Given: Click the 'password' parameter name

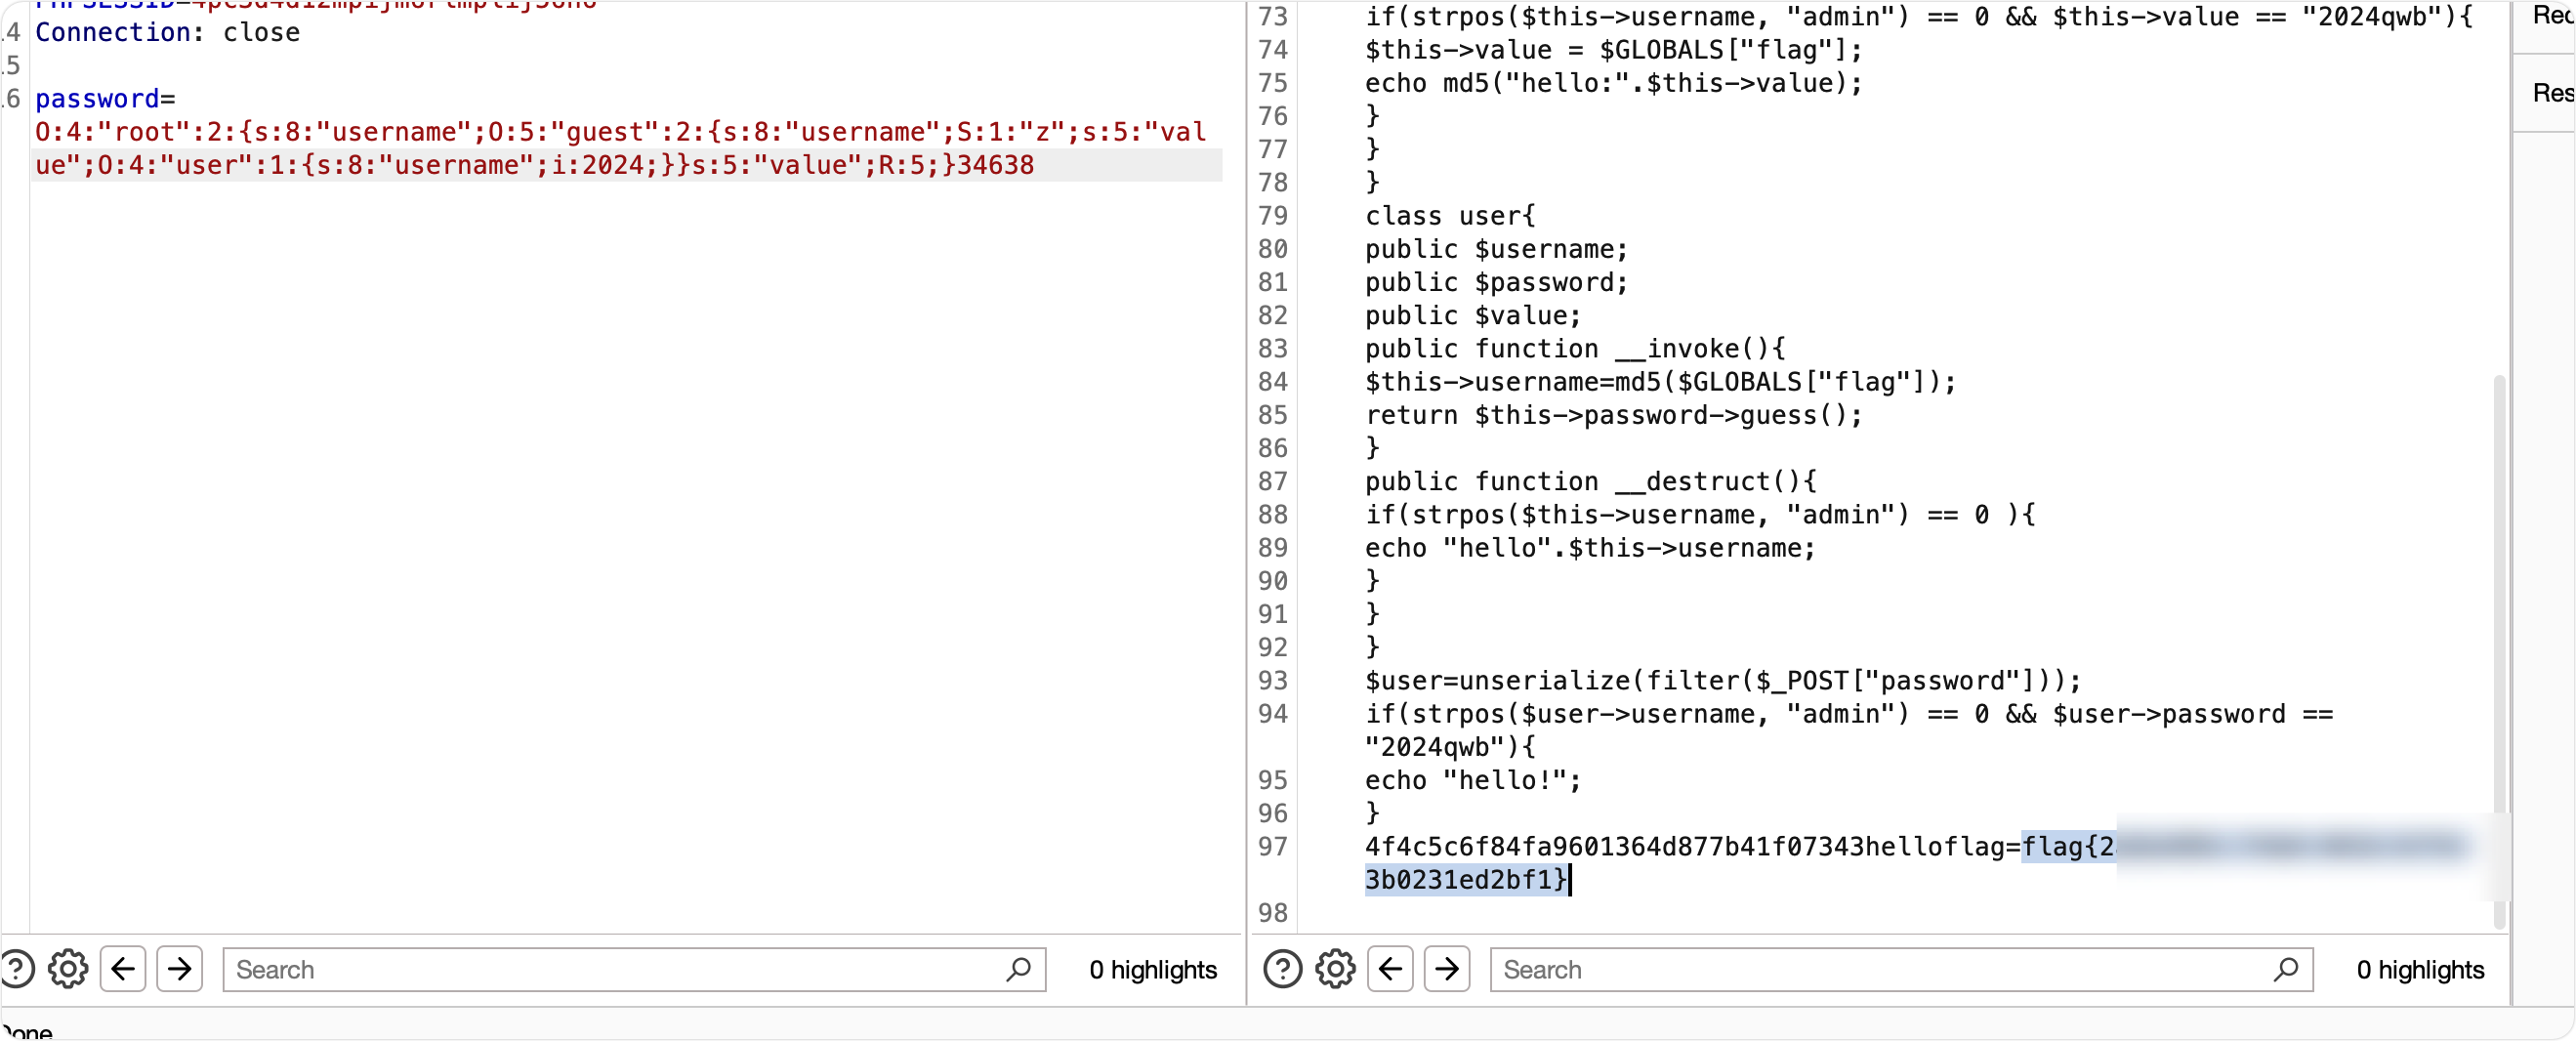Looking at the screenshot, I should coord(97,99).
